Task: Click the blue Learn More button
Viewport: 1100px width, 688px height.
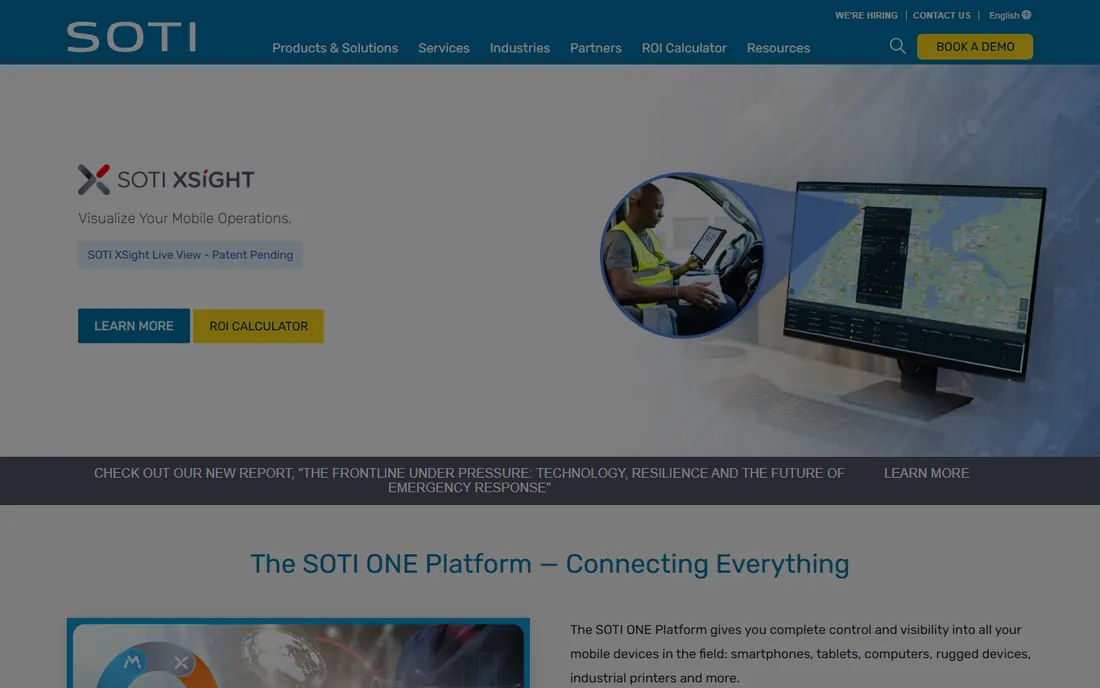Action: pos(133,326)
